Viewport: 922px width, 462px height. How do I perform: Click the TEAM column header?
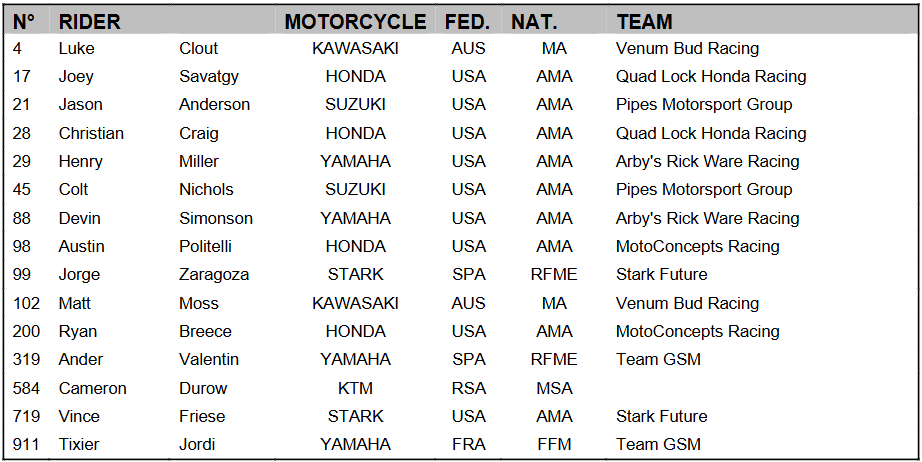tap(644, 21)
